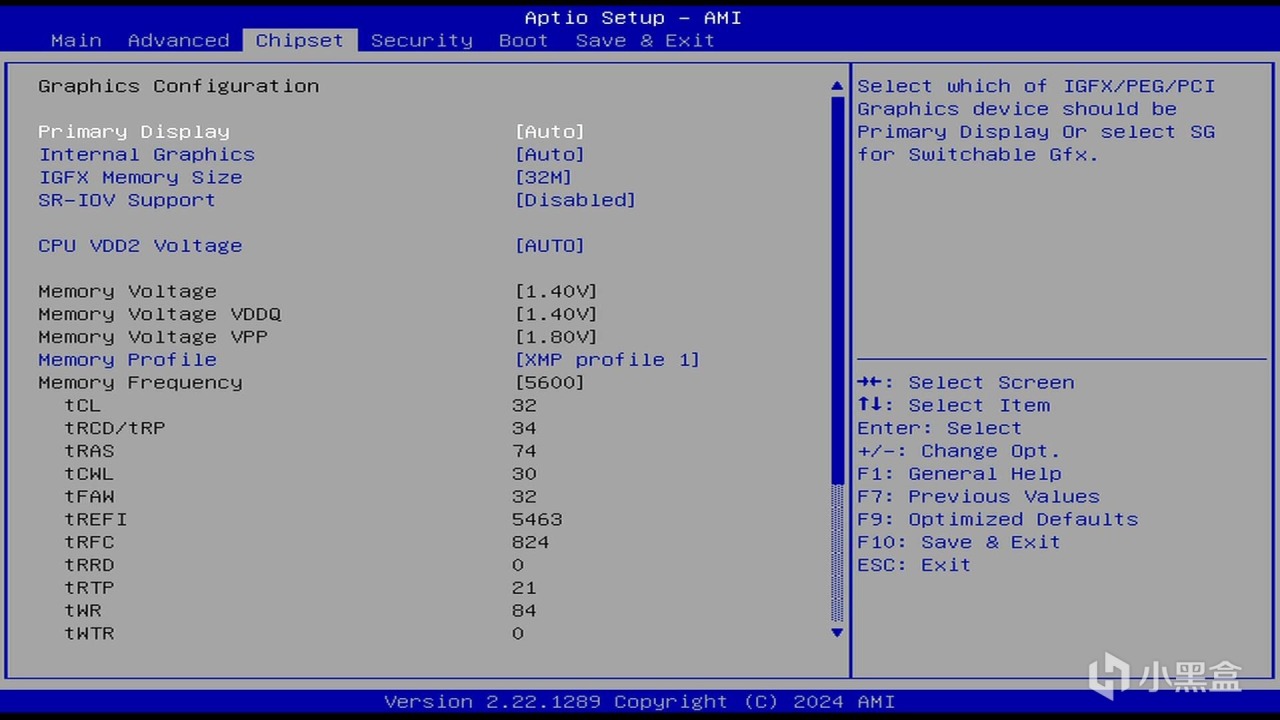Select the tWR timing row
This screenshot has height=720, width=1280.
point(83,610)
